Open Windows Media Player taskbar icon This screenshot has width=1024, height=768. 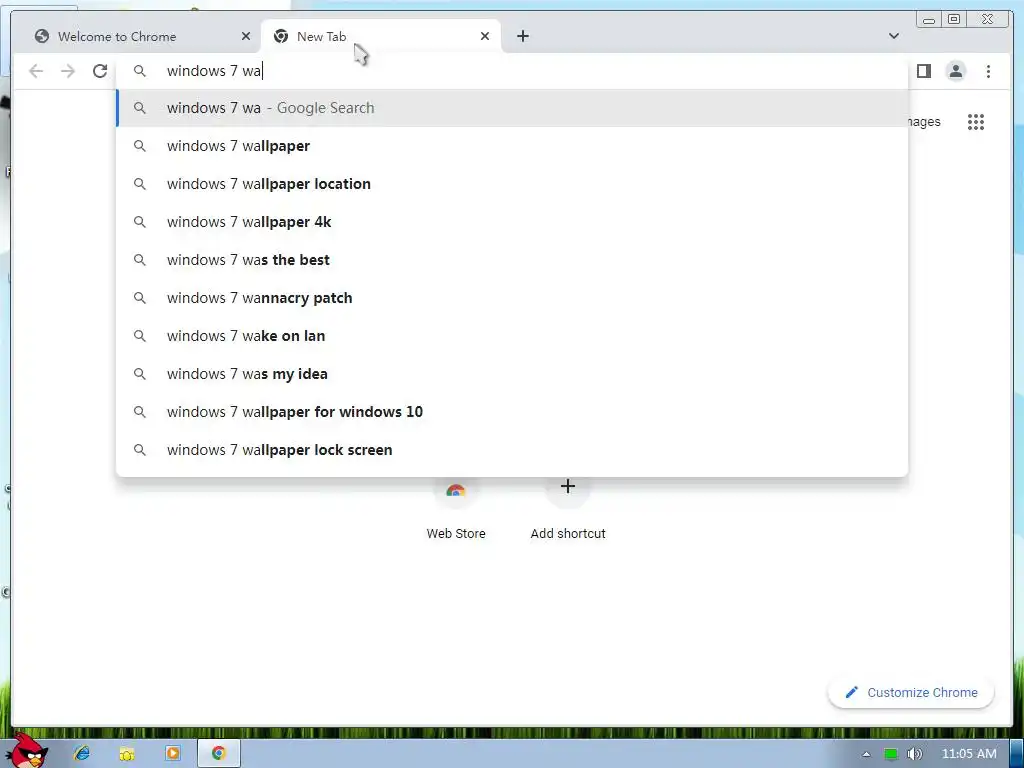[x=173, y=754]
